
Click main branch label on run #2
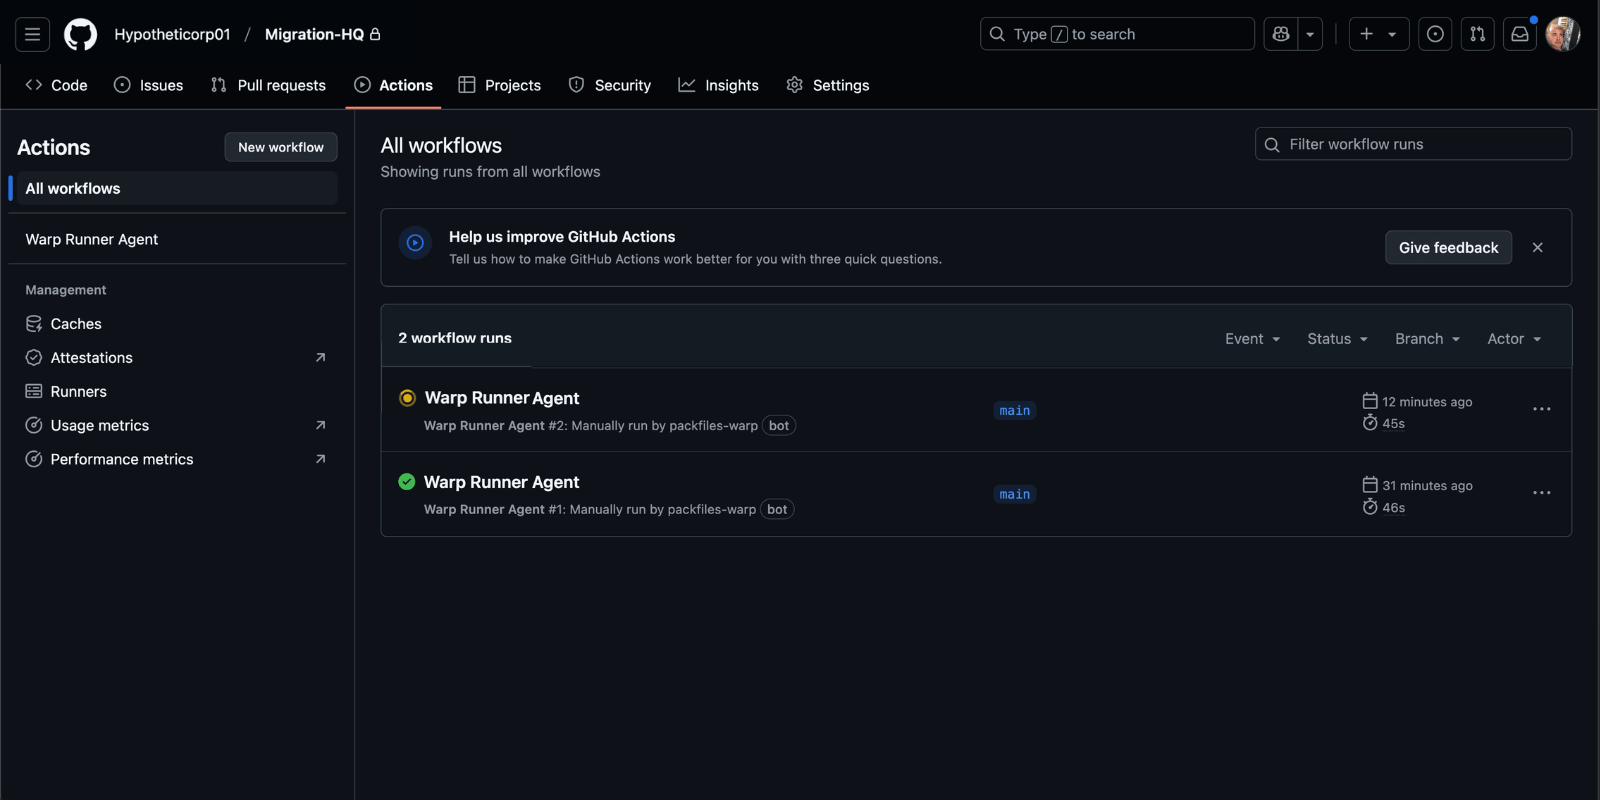(1015, 411)
